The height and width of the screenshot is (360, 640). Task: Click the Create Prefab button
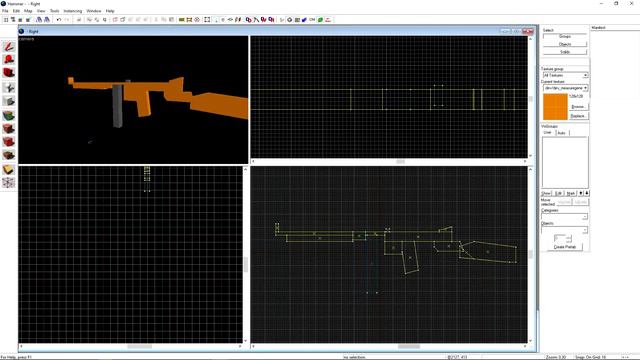(565, 247)
